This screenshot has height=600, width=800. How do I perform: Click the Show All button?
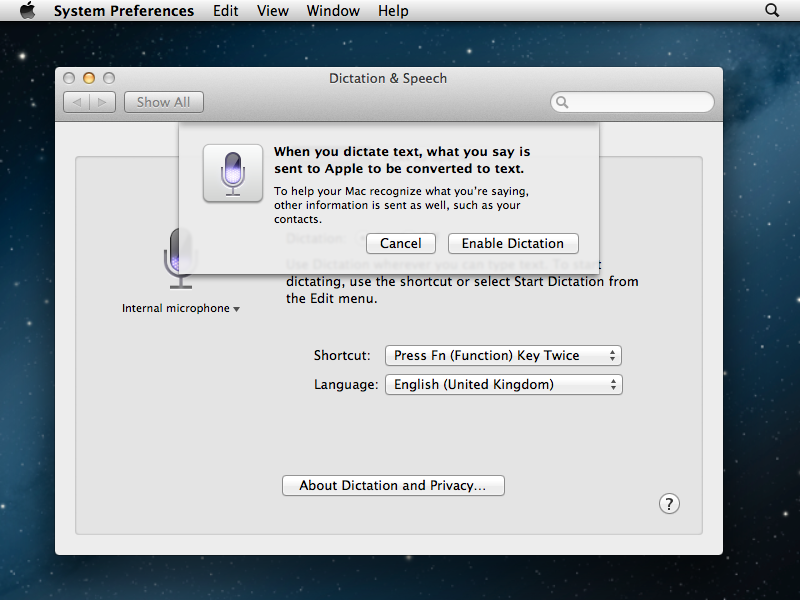click(x=163, y=102)
